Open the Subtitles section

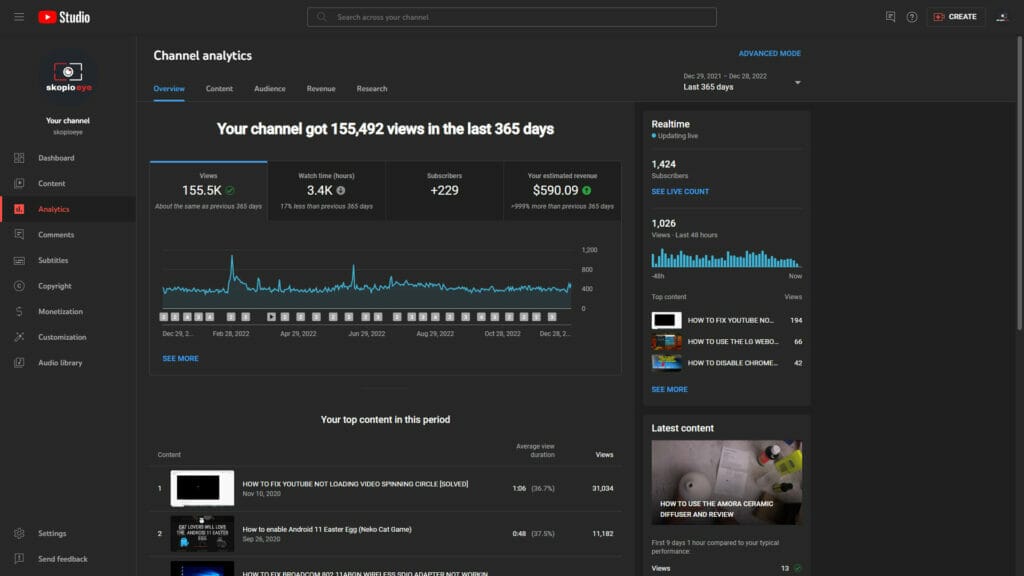click(55, 260)
